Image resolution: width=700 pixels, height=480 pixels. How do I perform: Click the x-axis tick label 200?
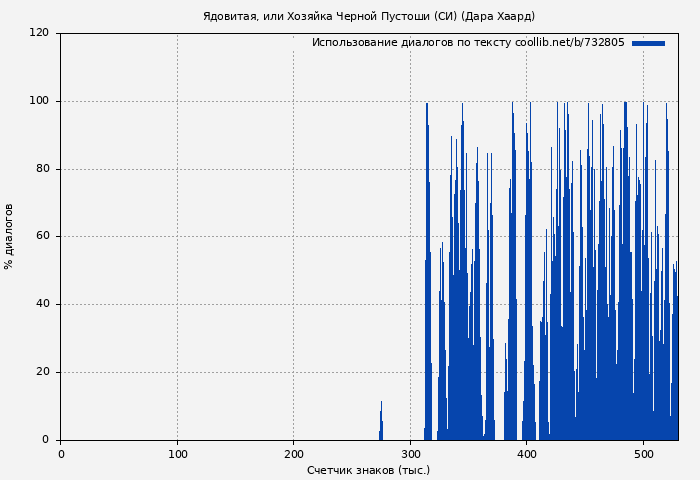(293, 453)
